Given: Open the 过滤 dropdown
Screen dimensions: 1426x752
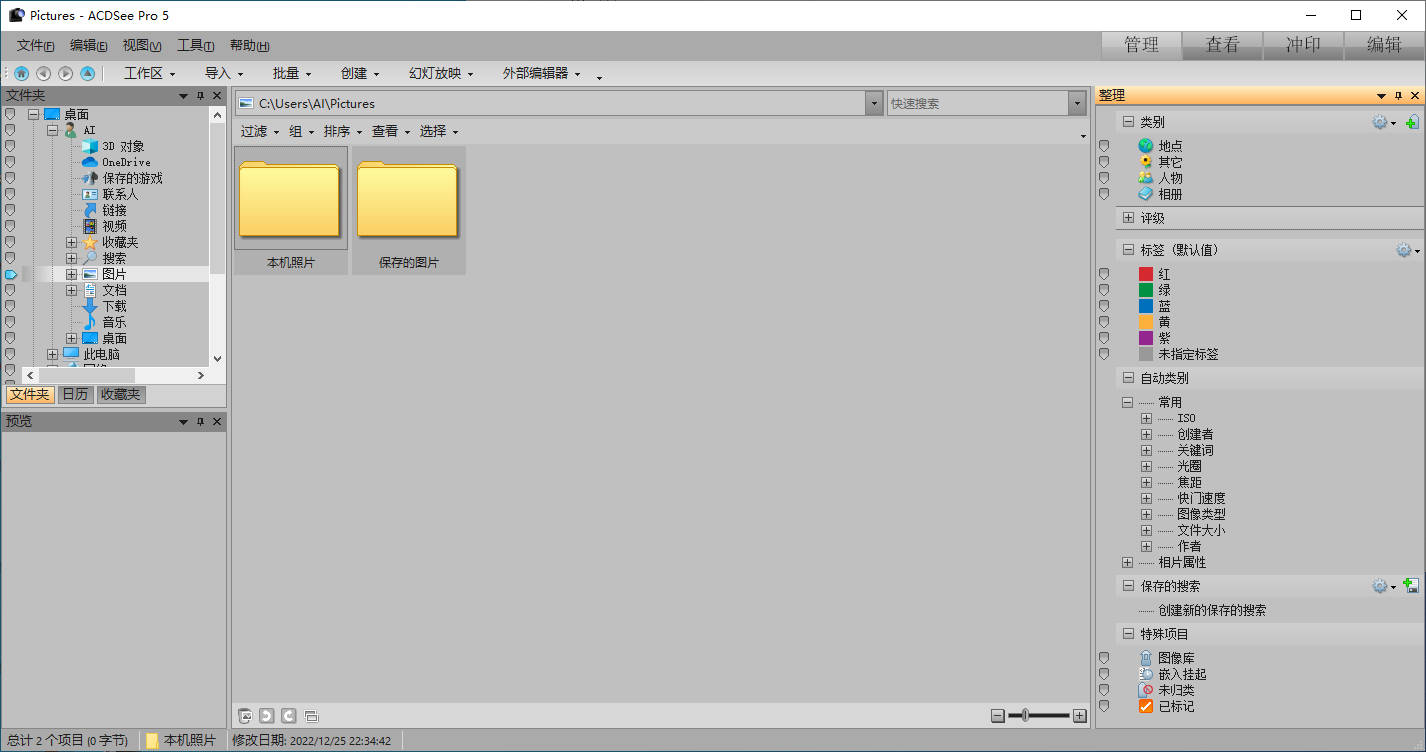Looking at the screenshot, I should (260, 131).
